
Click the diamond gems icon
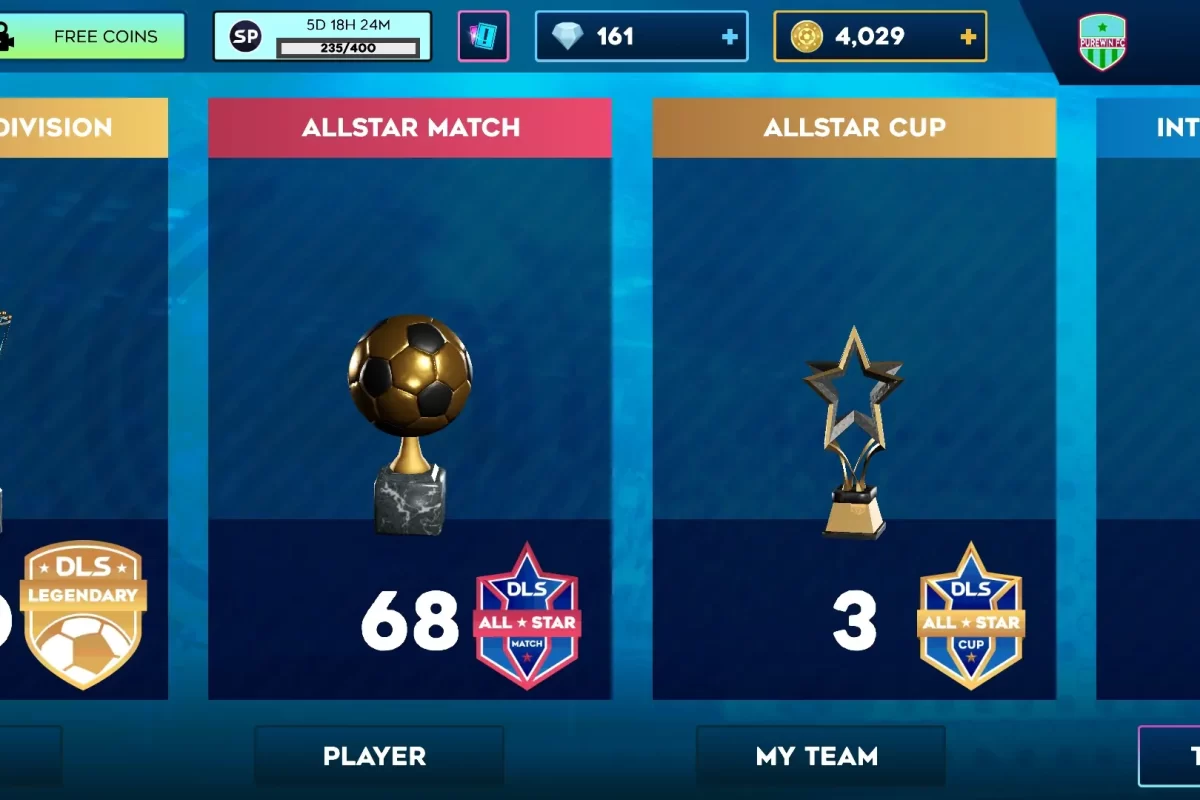tap(567, 37)
